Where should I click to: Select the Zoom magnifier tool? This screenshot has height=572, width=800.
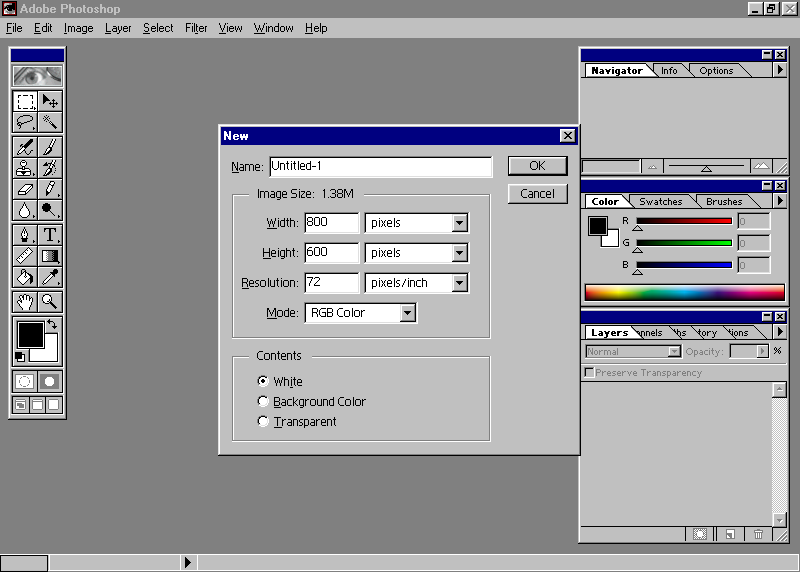coord(49,302)
